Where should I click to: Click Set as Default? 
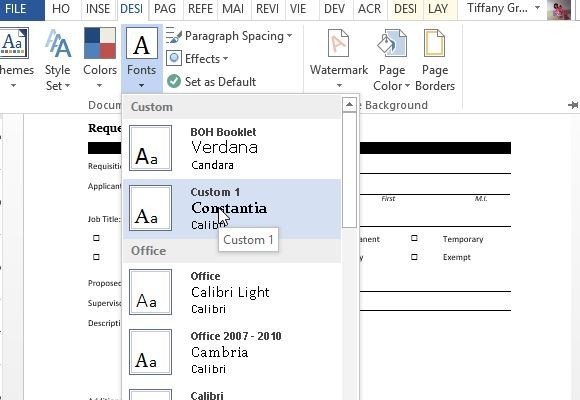[x=212, y=81]
